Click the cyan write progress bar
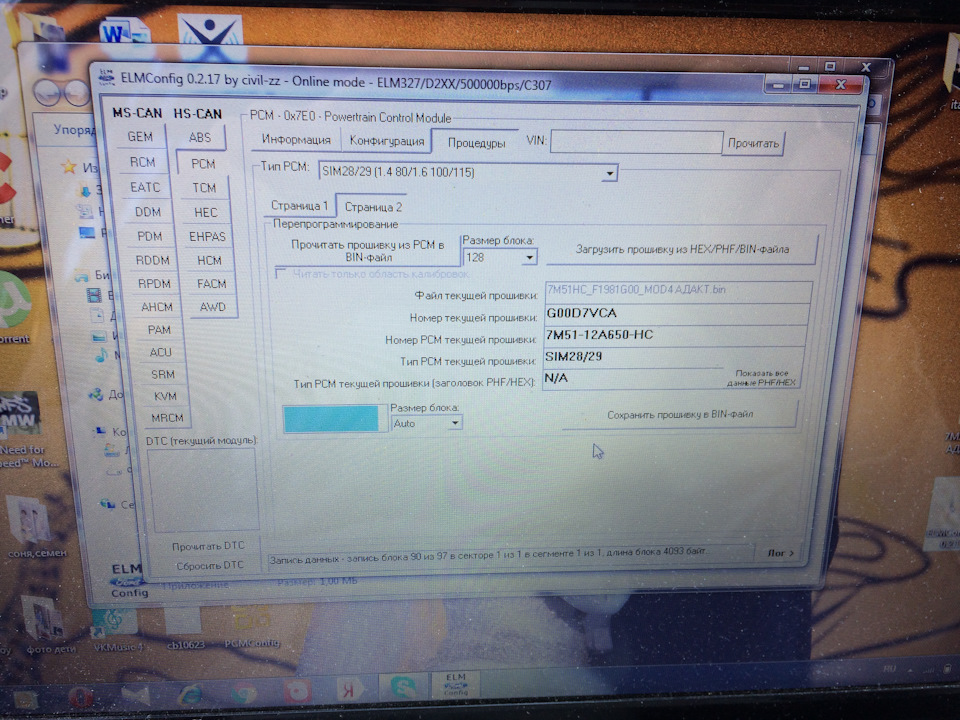Image resolution: width=960 pixels, height=720 pixels. pyautogui.click(x=331, y=419)
